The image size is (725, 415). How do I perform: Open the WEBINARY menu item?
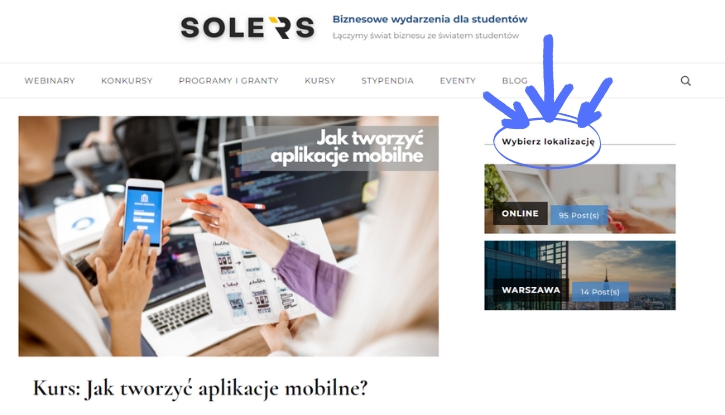(x=49, y=81)
